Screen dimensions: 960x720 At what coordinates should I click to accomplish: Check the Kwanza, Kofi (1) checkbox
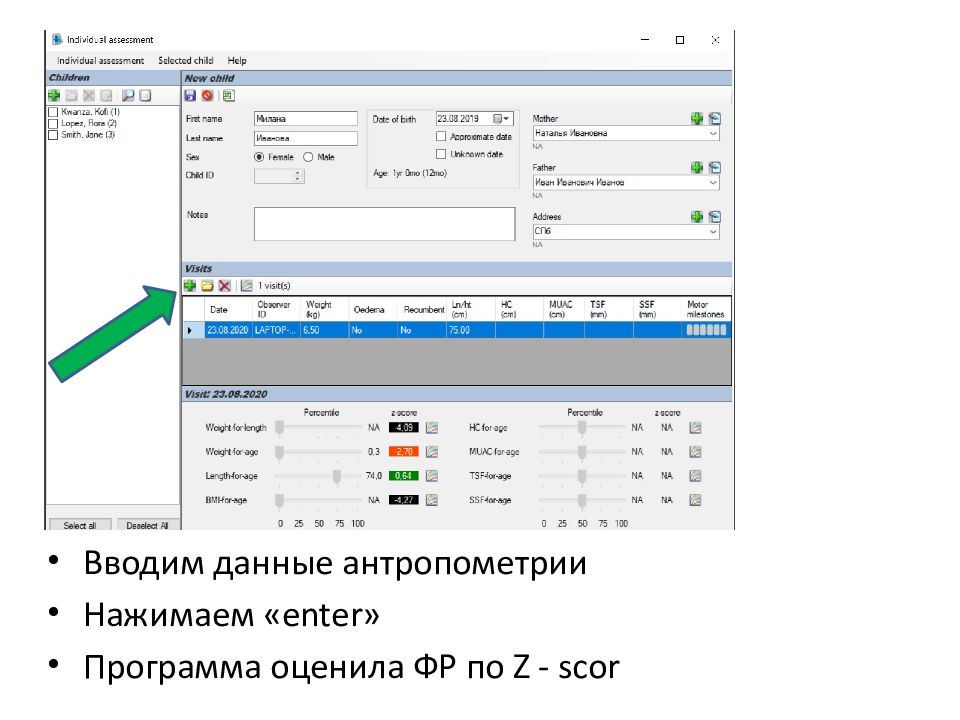[53, 112]
